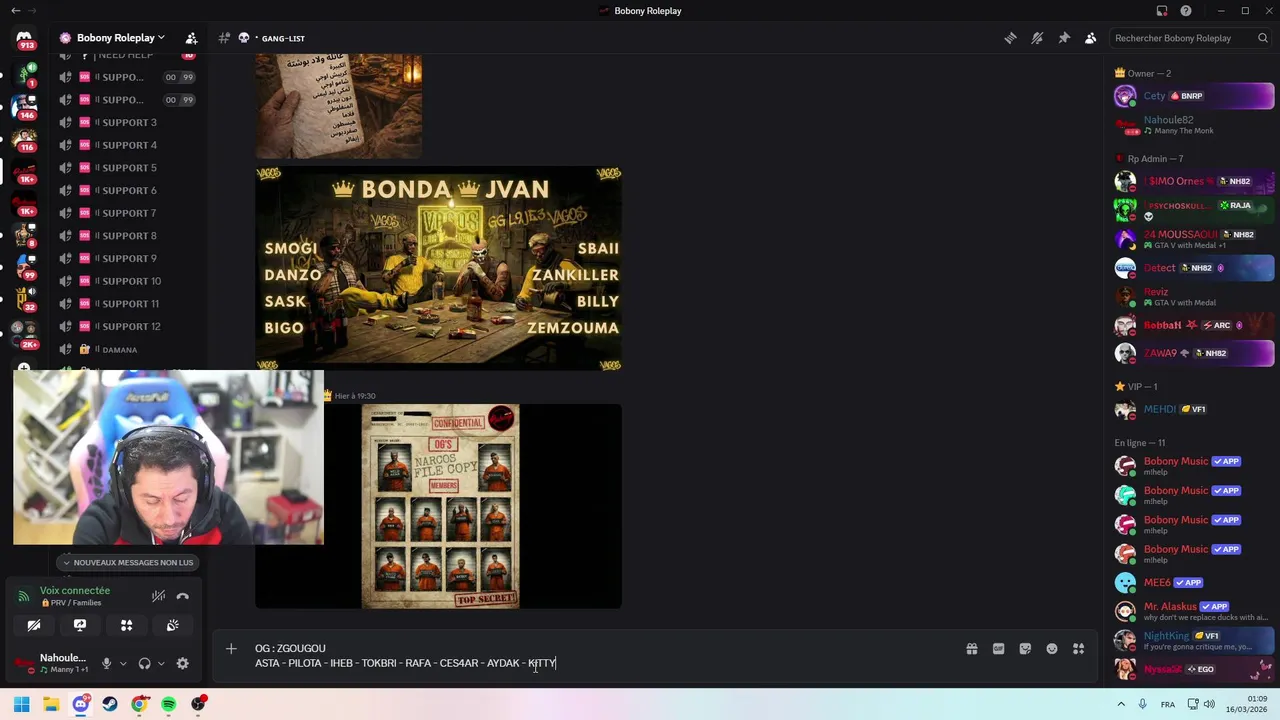Open Discord direct messages home icon

[x=24, y=38]
